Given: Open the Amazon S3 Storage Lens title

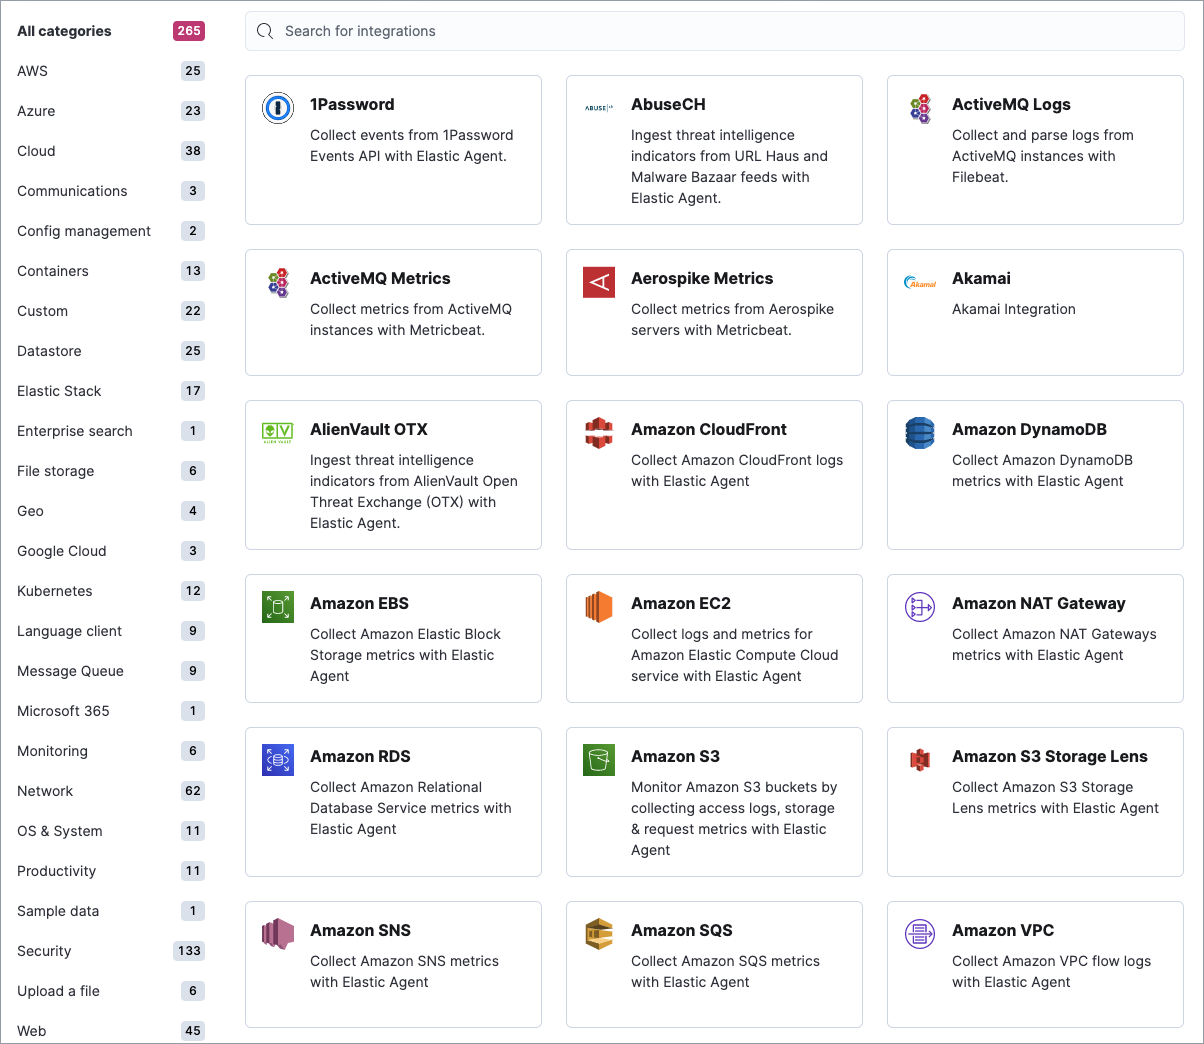Looking at the screenshot, I should (1050, 756).
